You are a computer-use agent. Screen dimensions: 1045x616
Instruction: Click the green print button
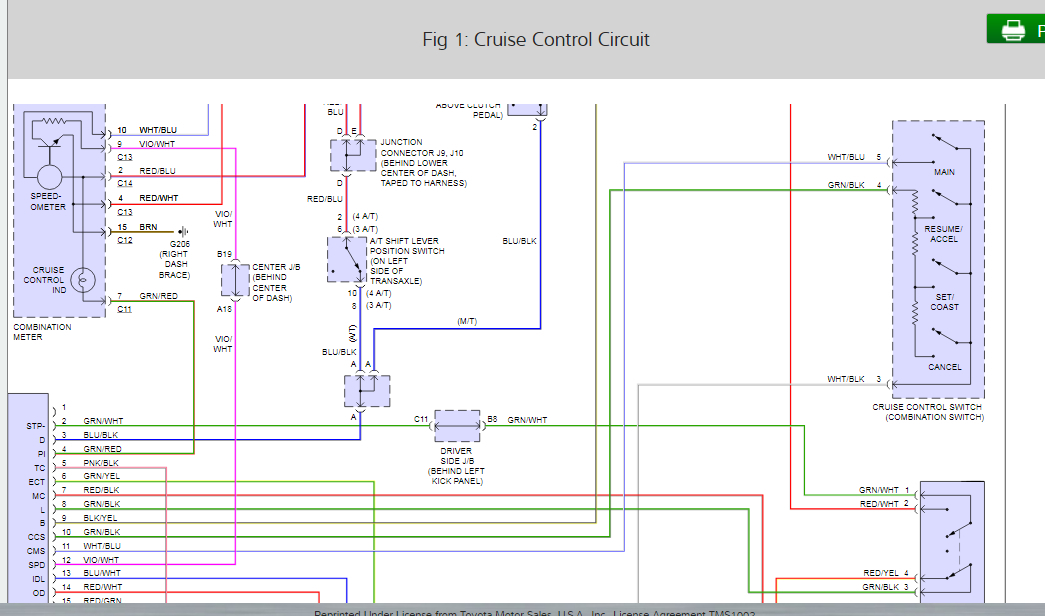1015,29
